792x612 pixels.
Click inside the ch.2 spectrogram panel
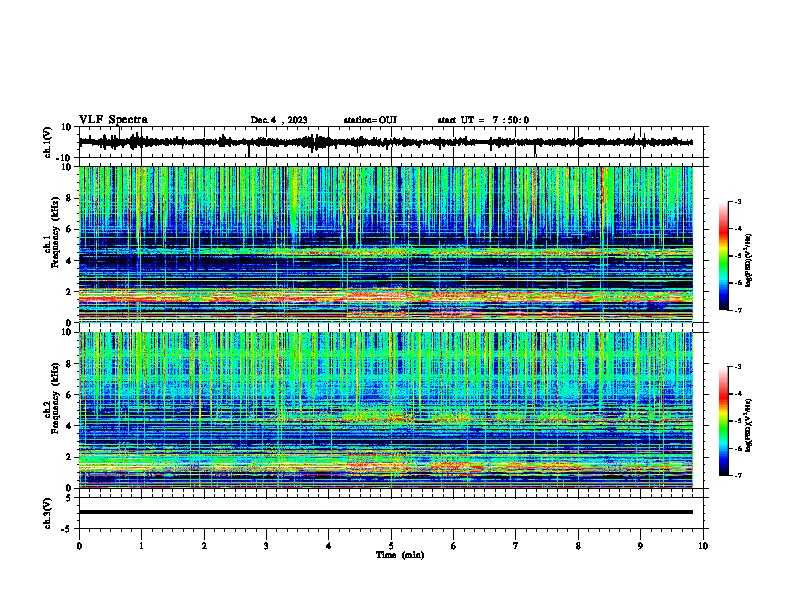point(385,410)
